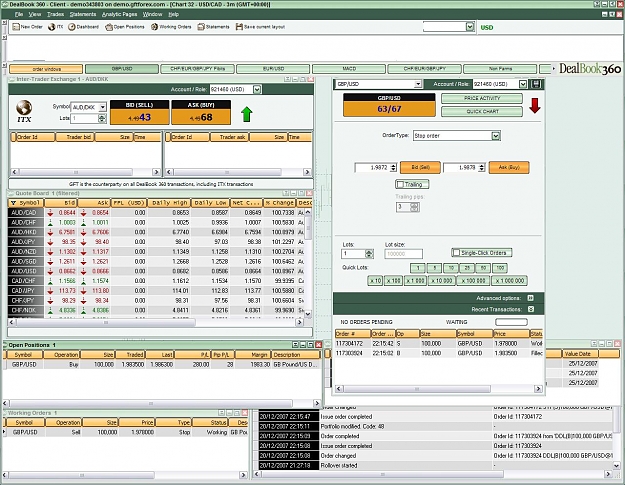Click the green up arrow indicator
Screen dimensions: 625x485
point(247,114)
